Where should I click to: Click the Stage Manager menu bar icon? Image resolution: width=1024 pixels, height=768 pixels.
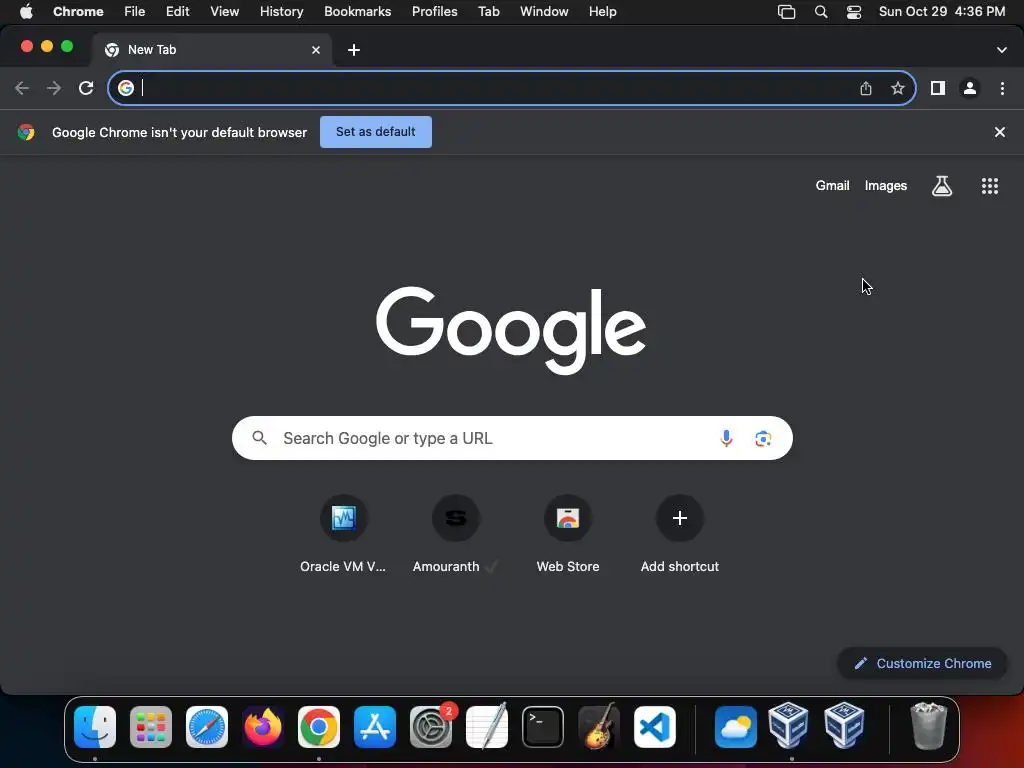click(x=786, y=12)
